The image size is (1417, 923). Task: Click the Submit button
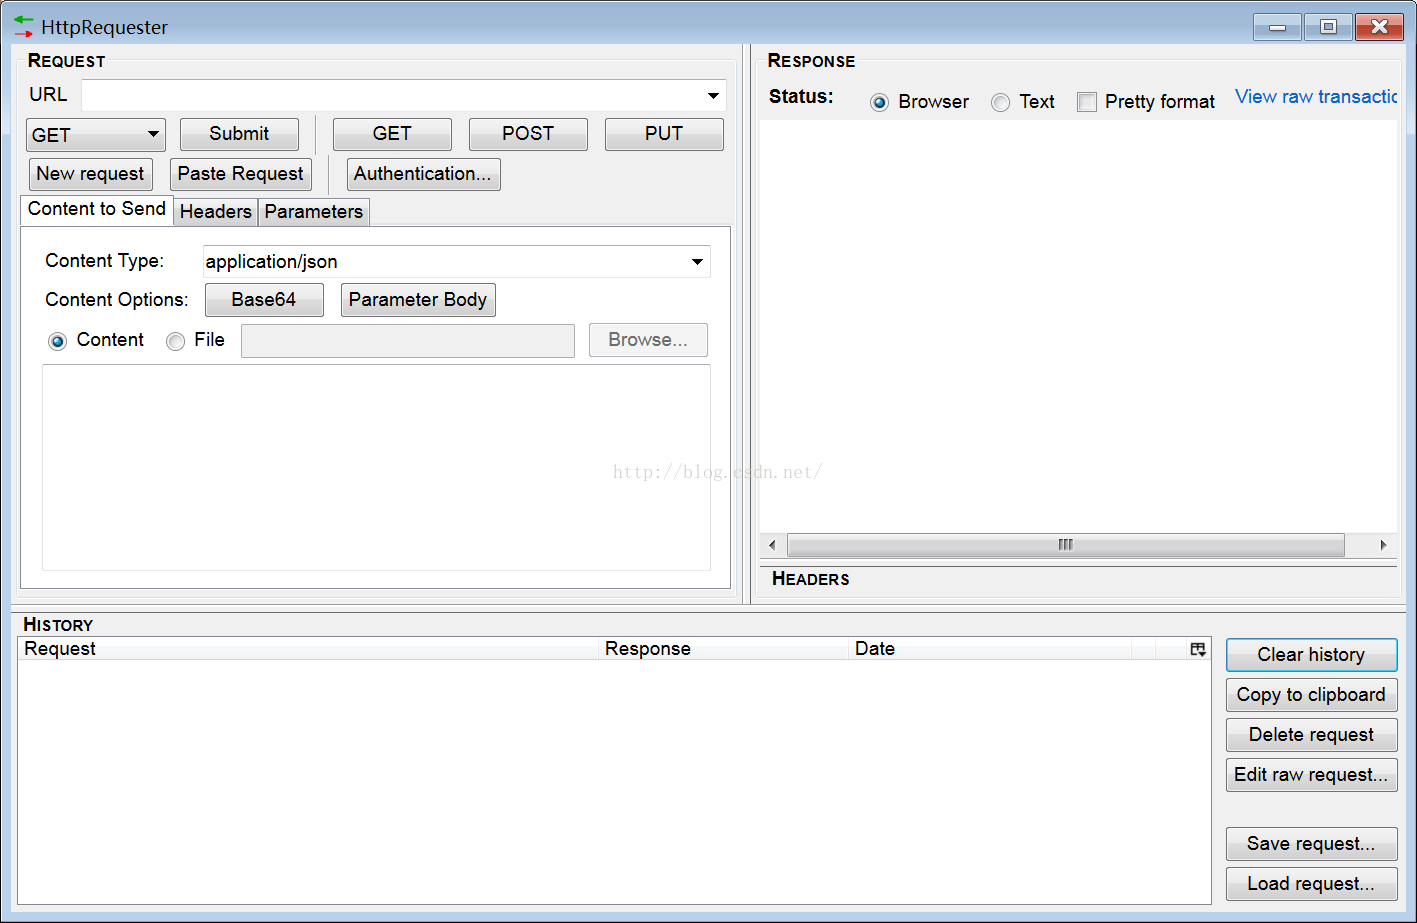pos(239,134)
